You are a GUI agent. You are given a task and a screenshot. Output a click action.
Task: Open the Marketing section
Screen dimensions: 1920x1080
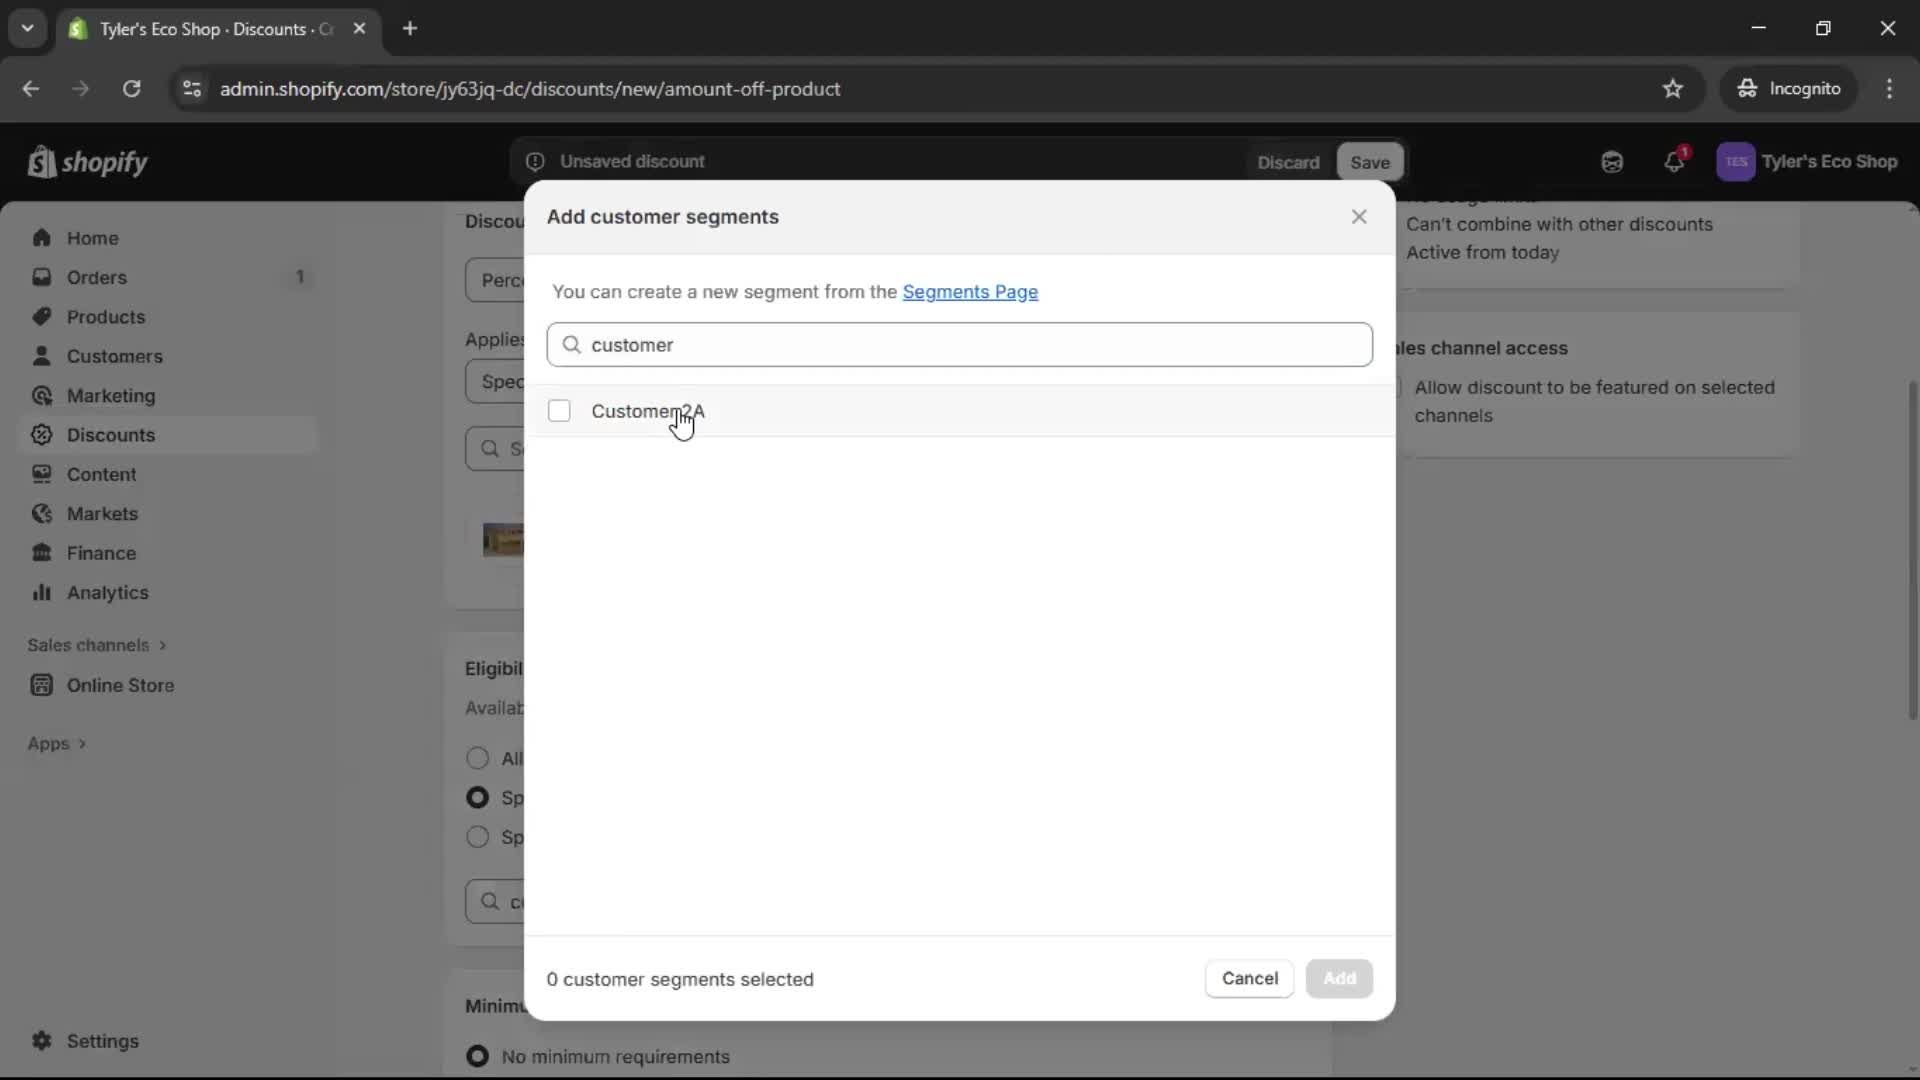(x=110, y=396)
